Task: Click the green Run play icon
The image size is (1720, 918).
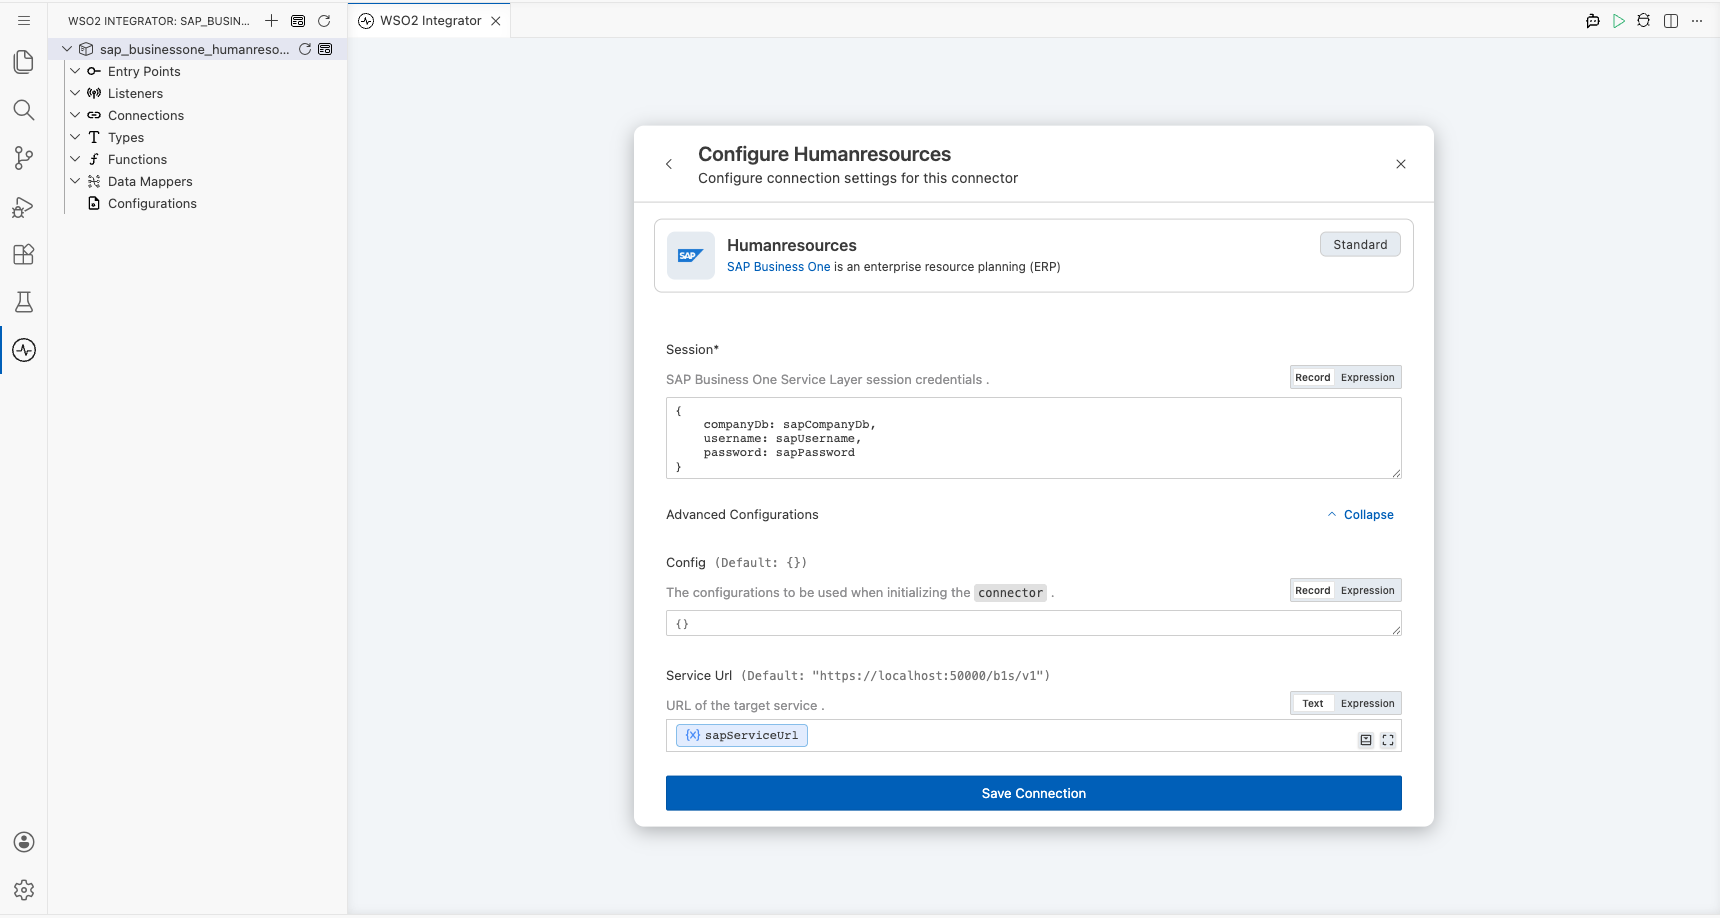Action: pyautogui.click(x=1619, y=21)
